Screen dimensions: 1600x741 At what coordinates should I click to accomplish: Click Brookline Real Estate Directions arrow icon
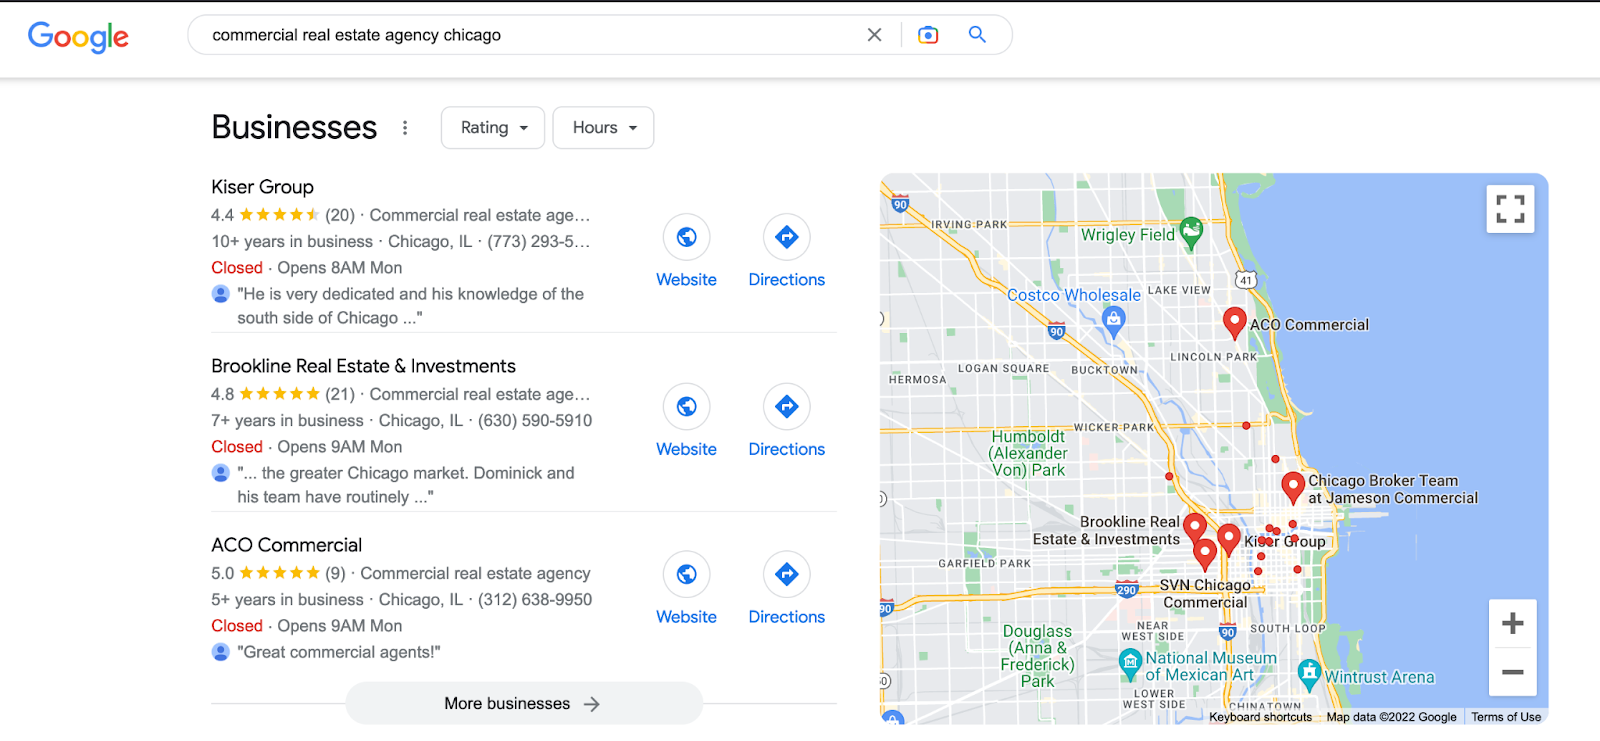pyautogui.click(x=787, y=406)
